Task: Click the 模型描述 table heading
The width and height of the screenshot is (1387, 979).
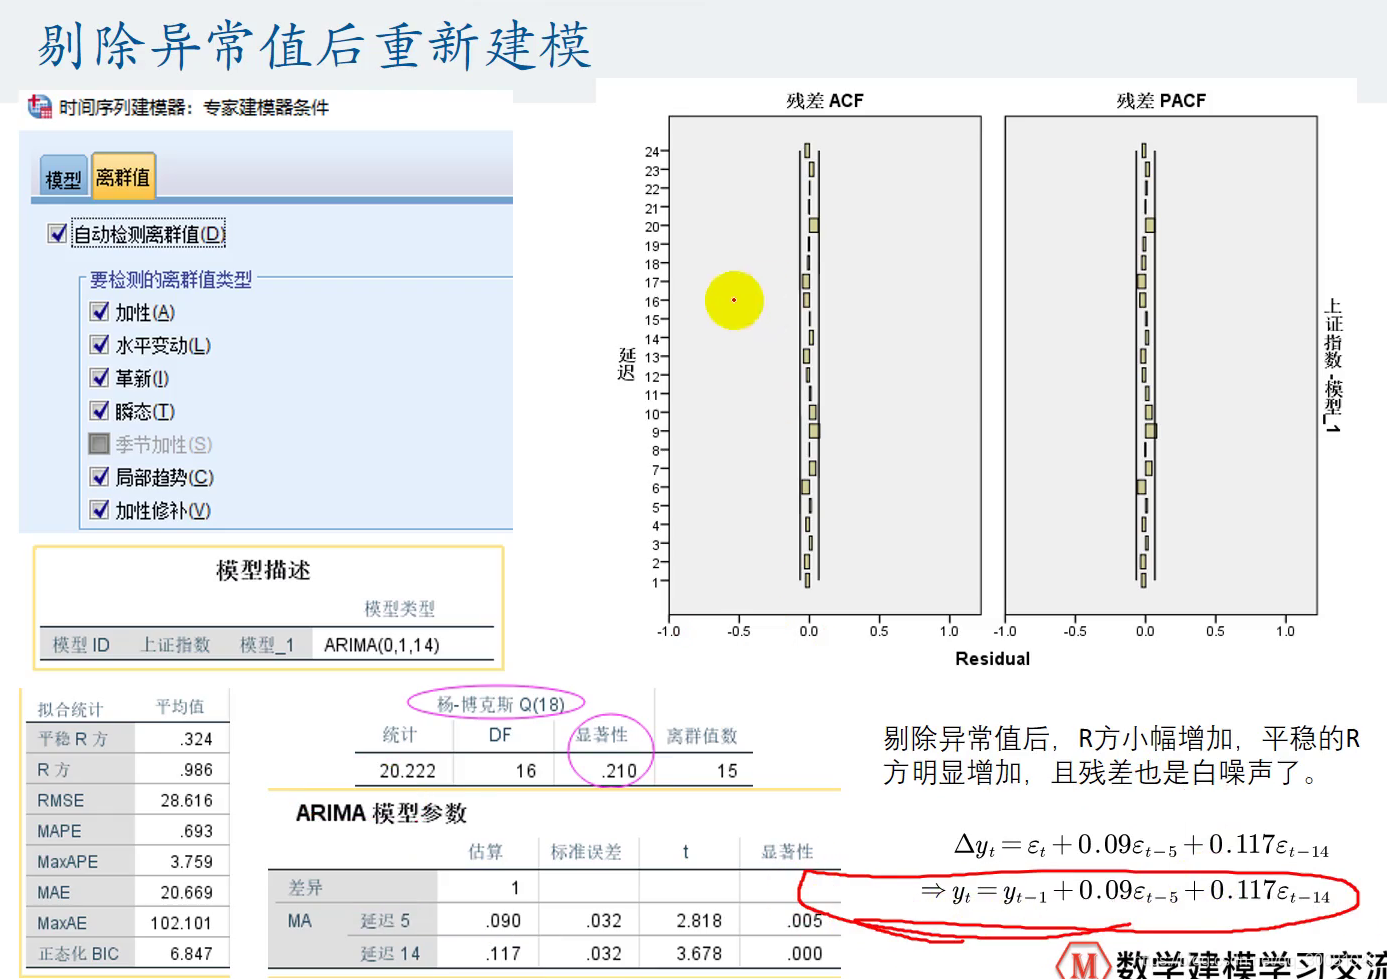Action: coord(264,570)
